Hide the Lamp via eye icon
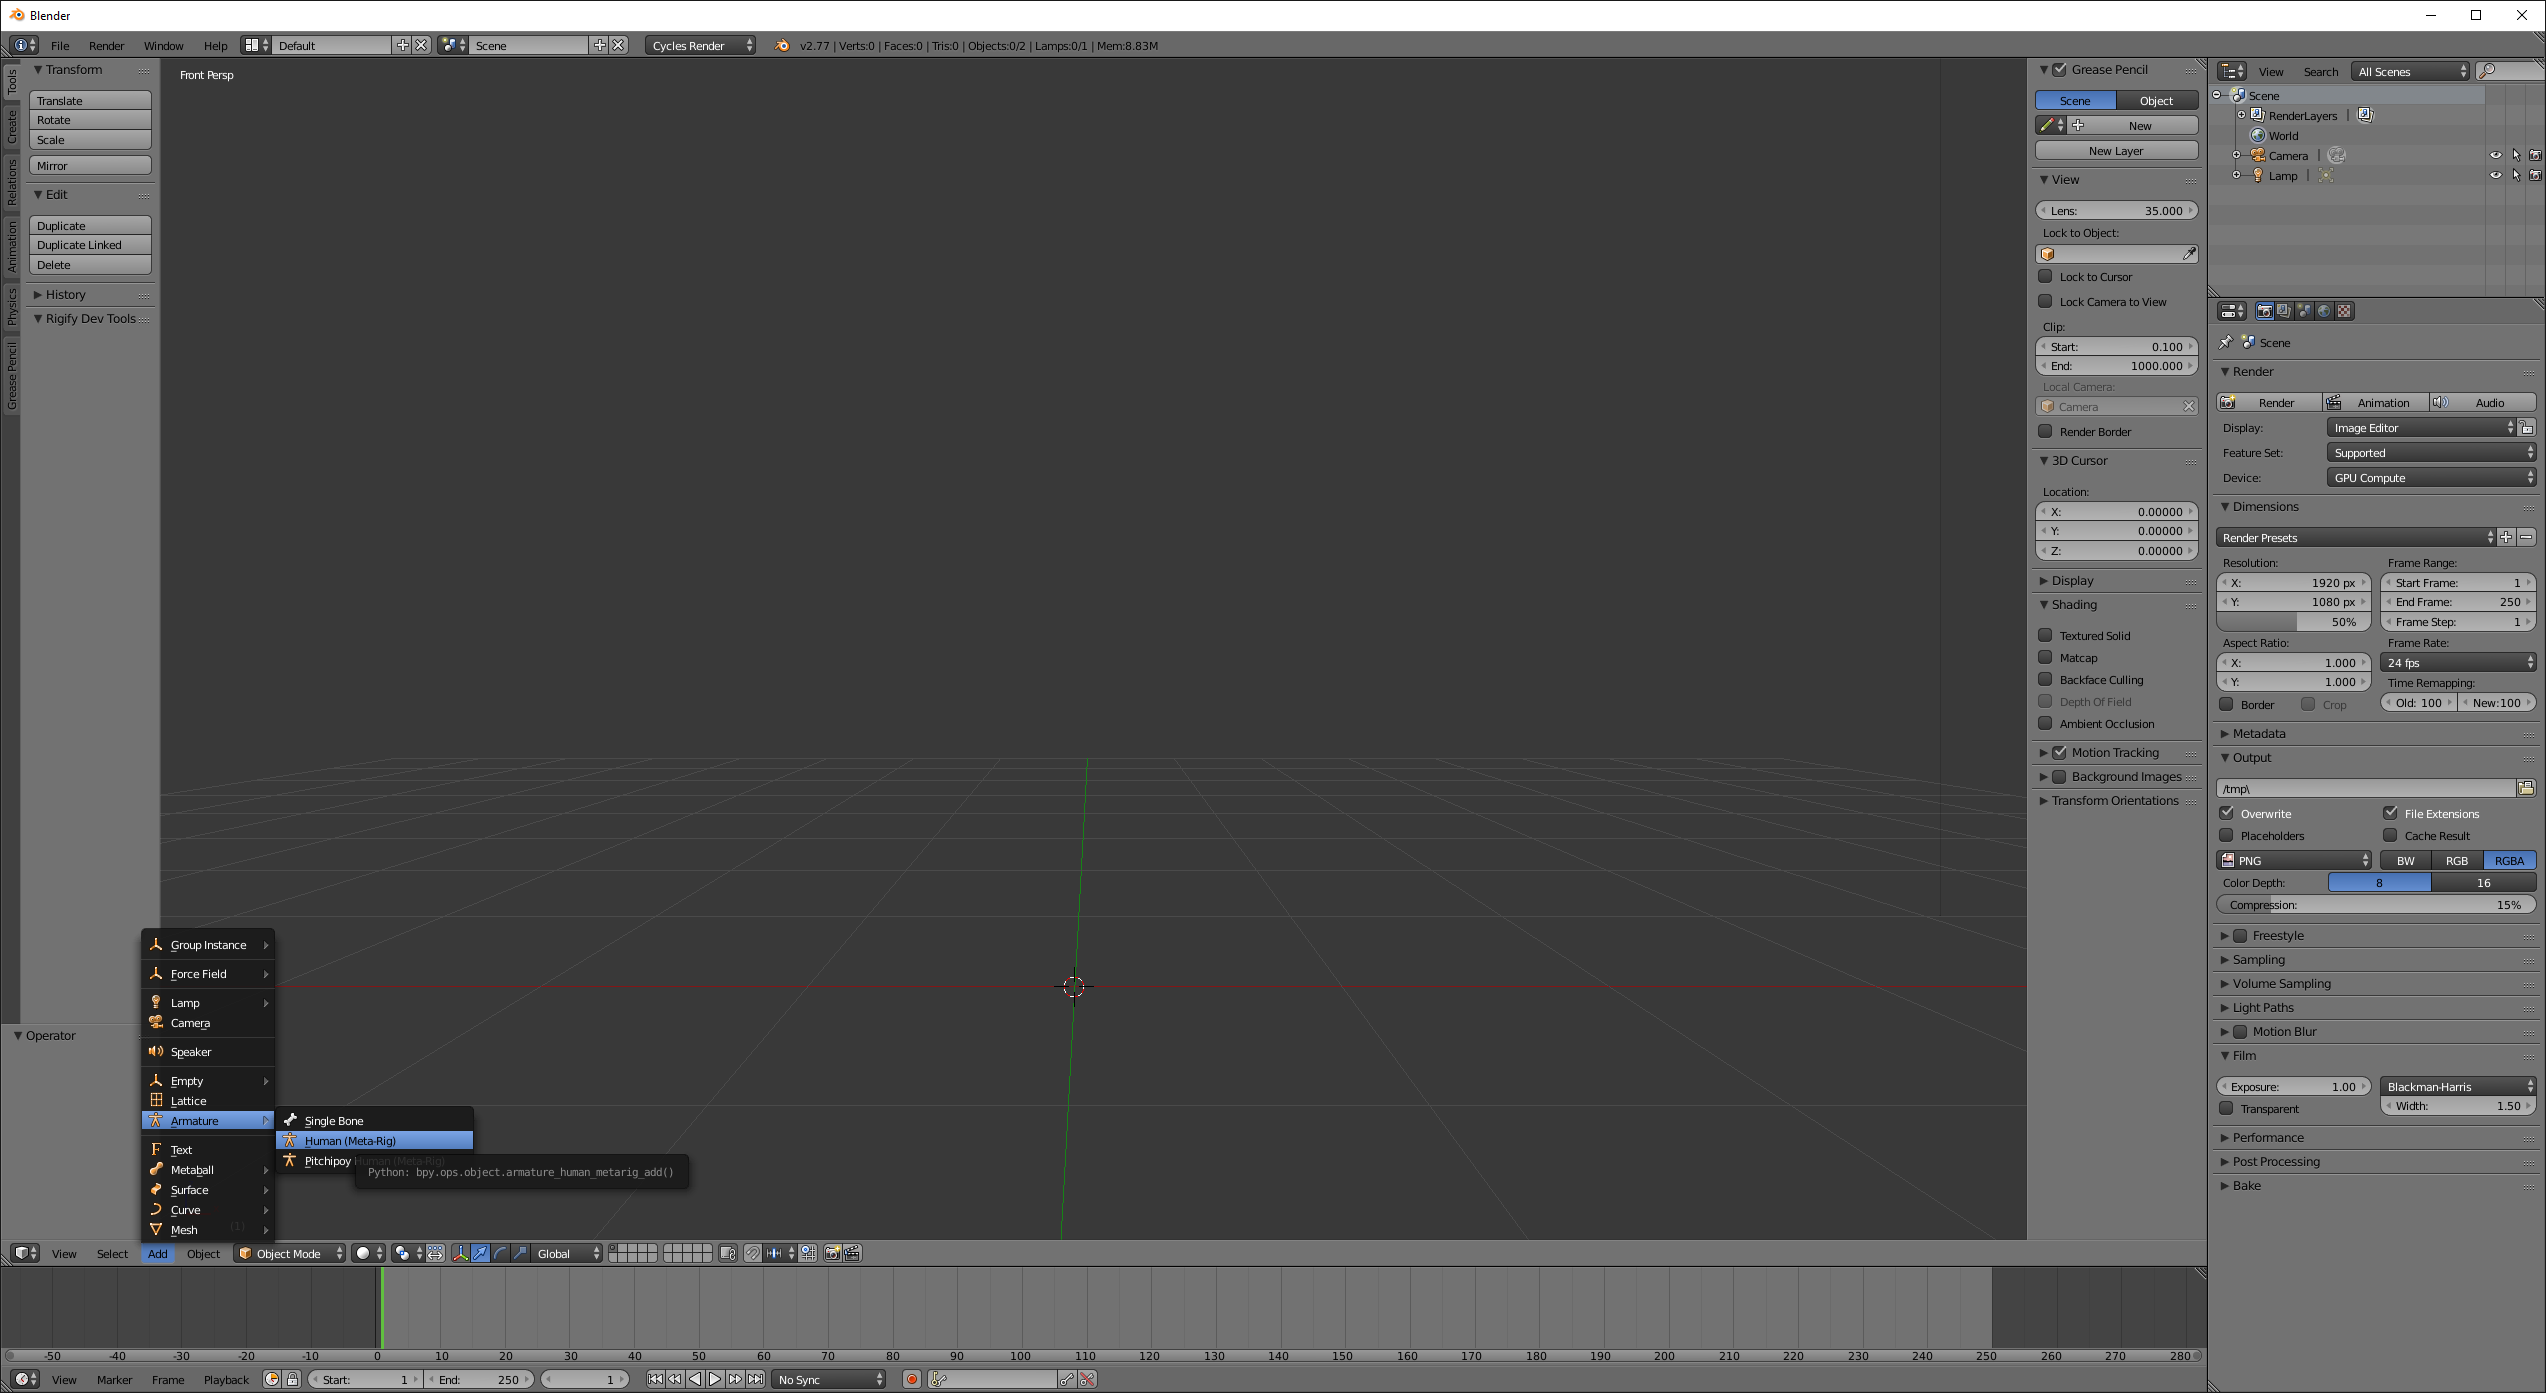The image size is (2546, 1393). (x=2495, y=175)
